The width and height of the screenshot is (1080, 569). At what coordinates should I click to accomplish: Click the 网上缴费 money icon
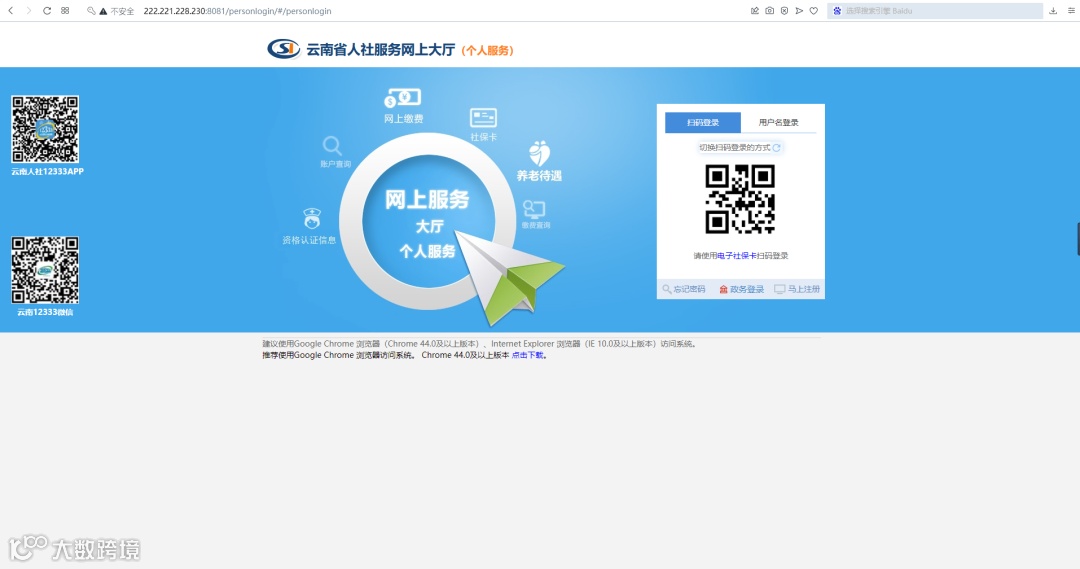[x=403, y=98]
